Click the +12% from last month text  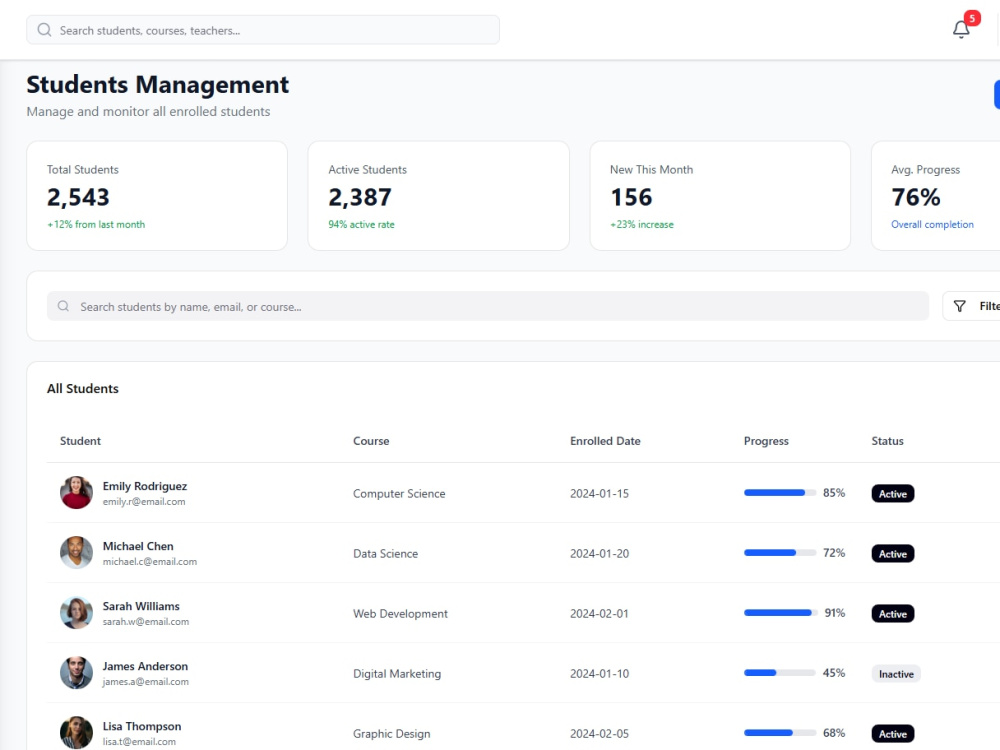[x=96, y=224]
